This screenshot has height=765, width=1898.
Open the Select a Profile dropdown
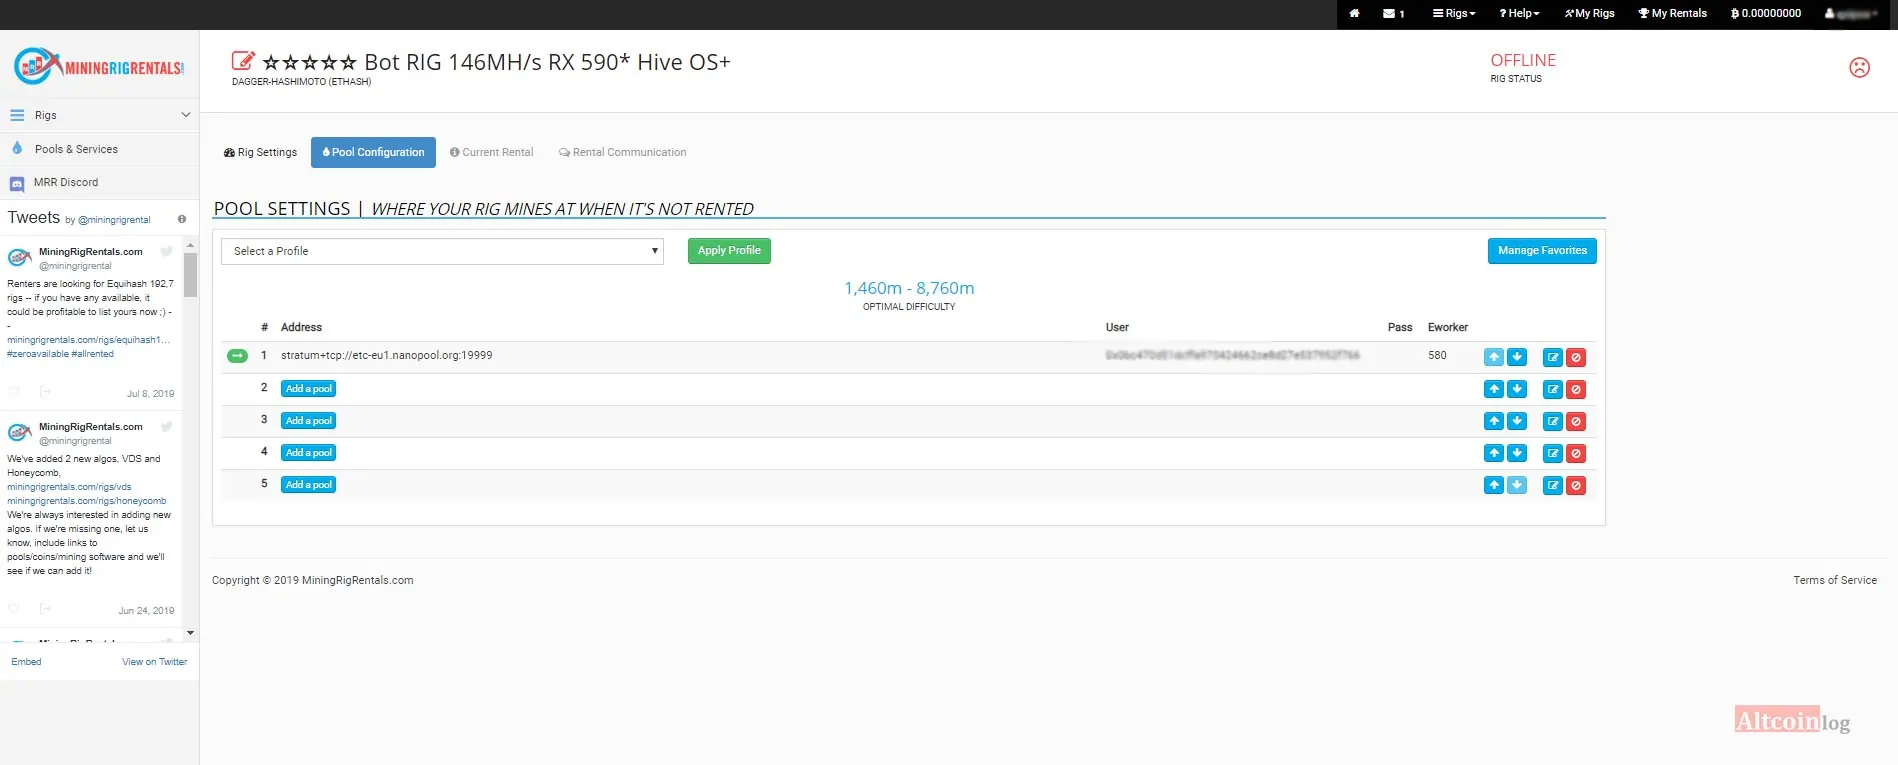pos(442,251)
